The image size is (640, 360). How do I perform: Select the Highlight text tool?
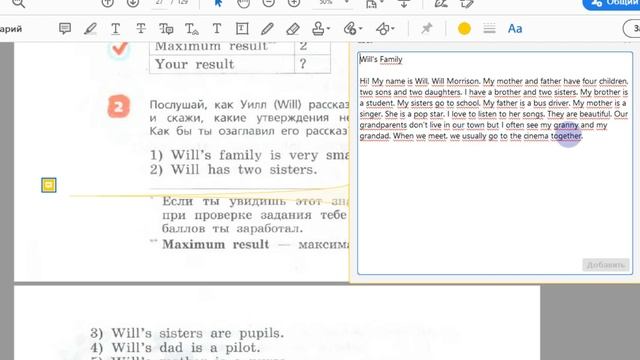[x=90, y=29]
